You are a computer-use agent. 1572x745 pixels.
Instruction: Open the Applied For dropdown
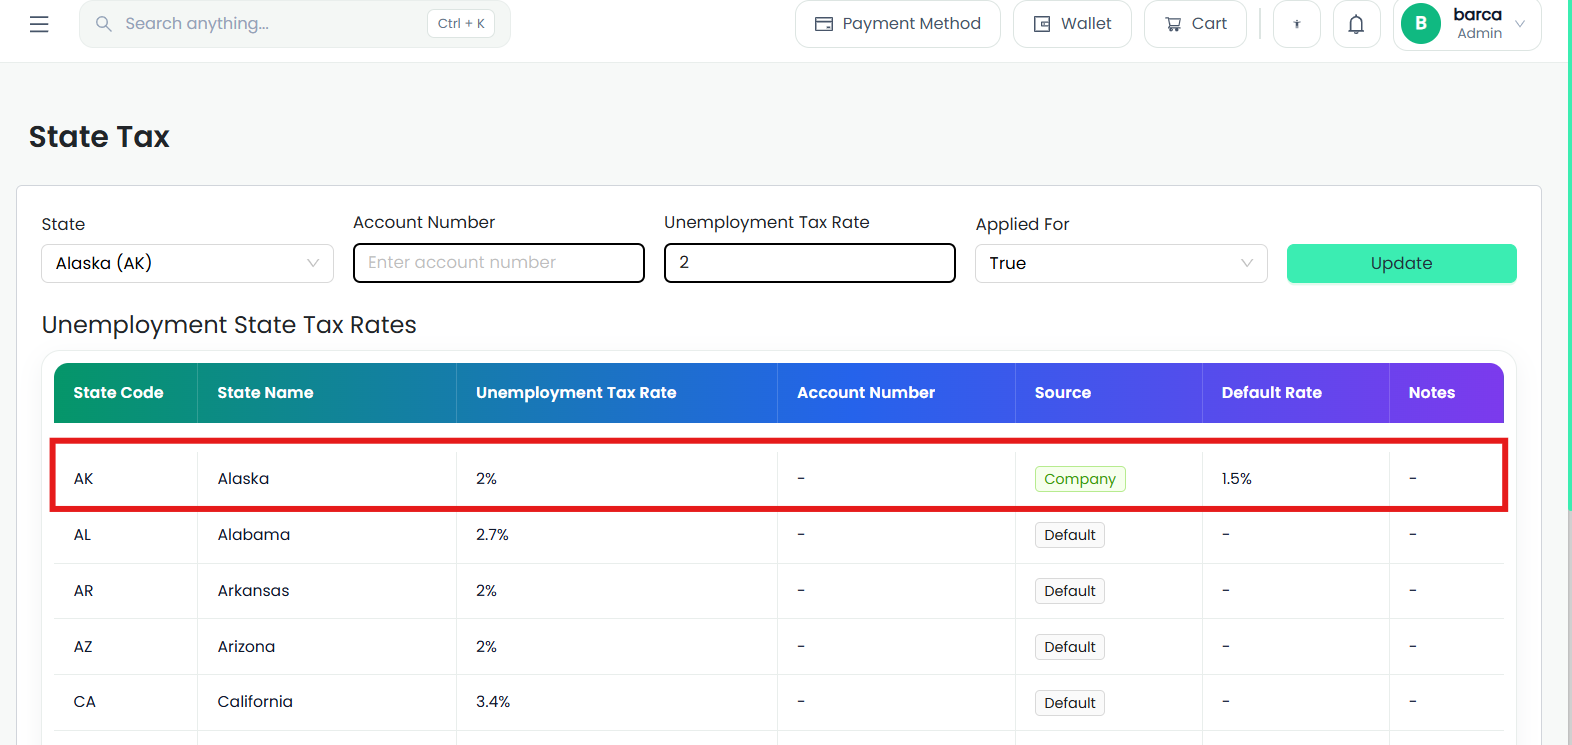pos(1121,263)
